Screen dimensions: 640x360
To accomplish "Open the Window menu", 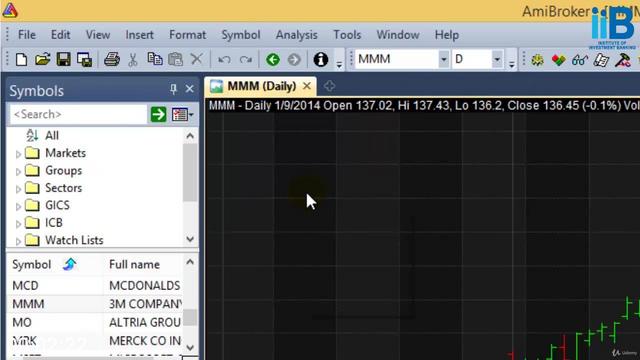I will [x=398, y=35].
